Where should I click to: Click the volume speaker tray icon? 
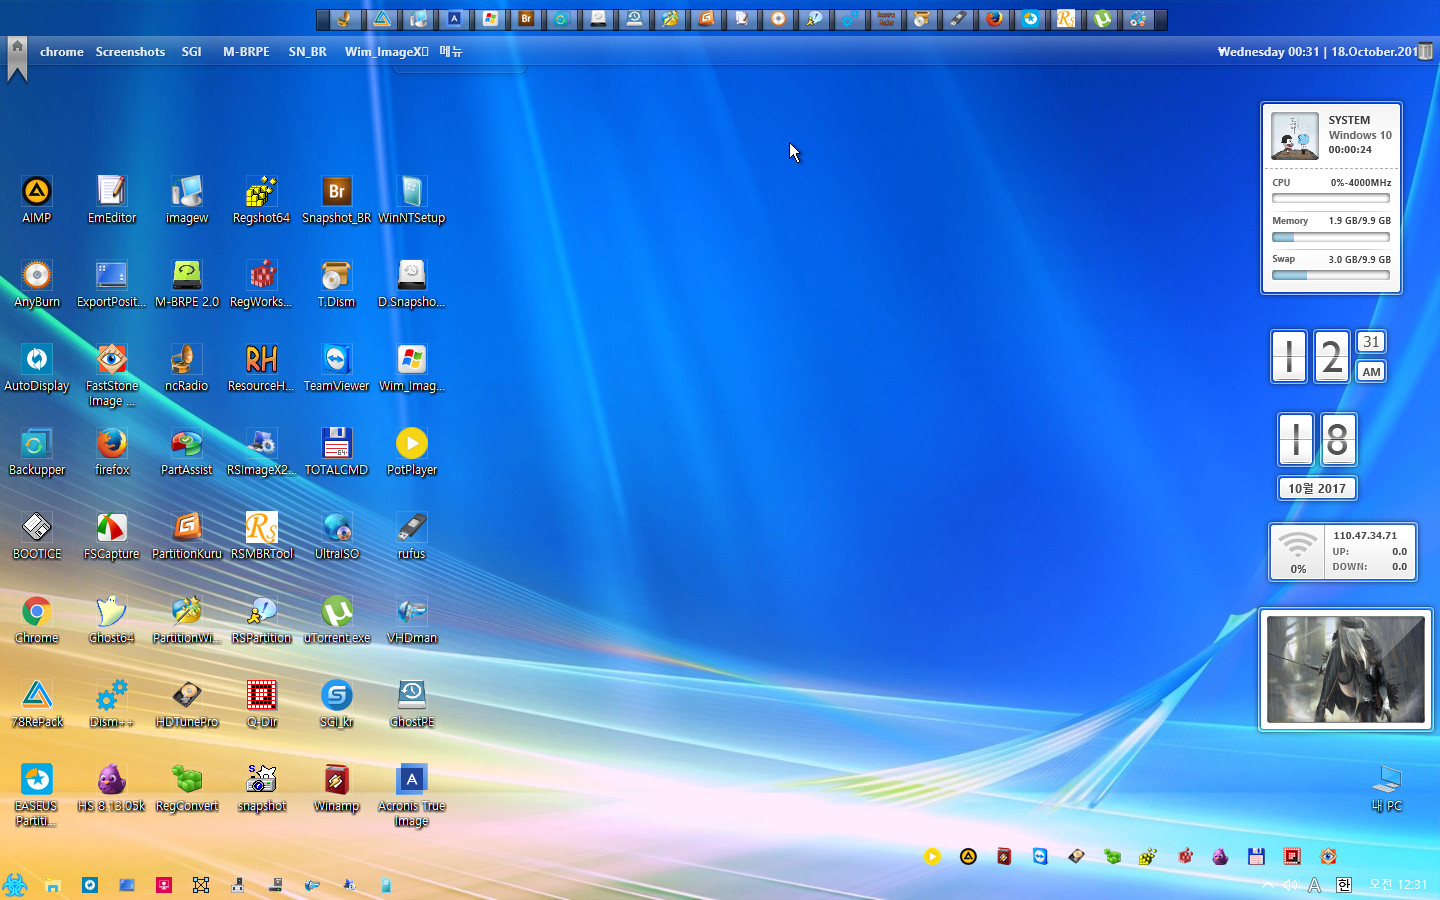1291,885
